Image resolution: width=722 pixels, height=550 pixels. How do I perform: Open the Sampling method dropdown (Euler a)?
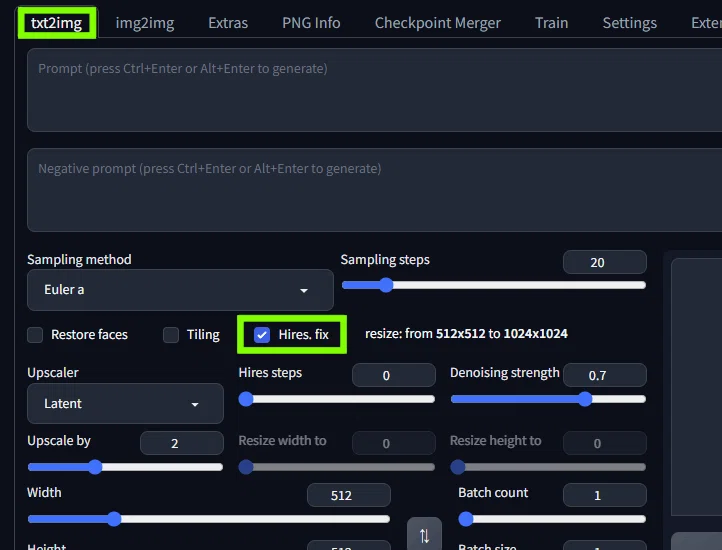(x=180, y=290)
